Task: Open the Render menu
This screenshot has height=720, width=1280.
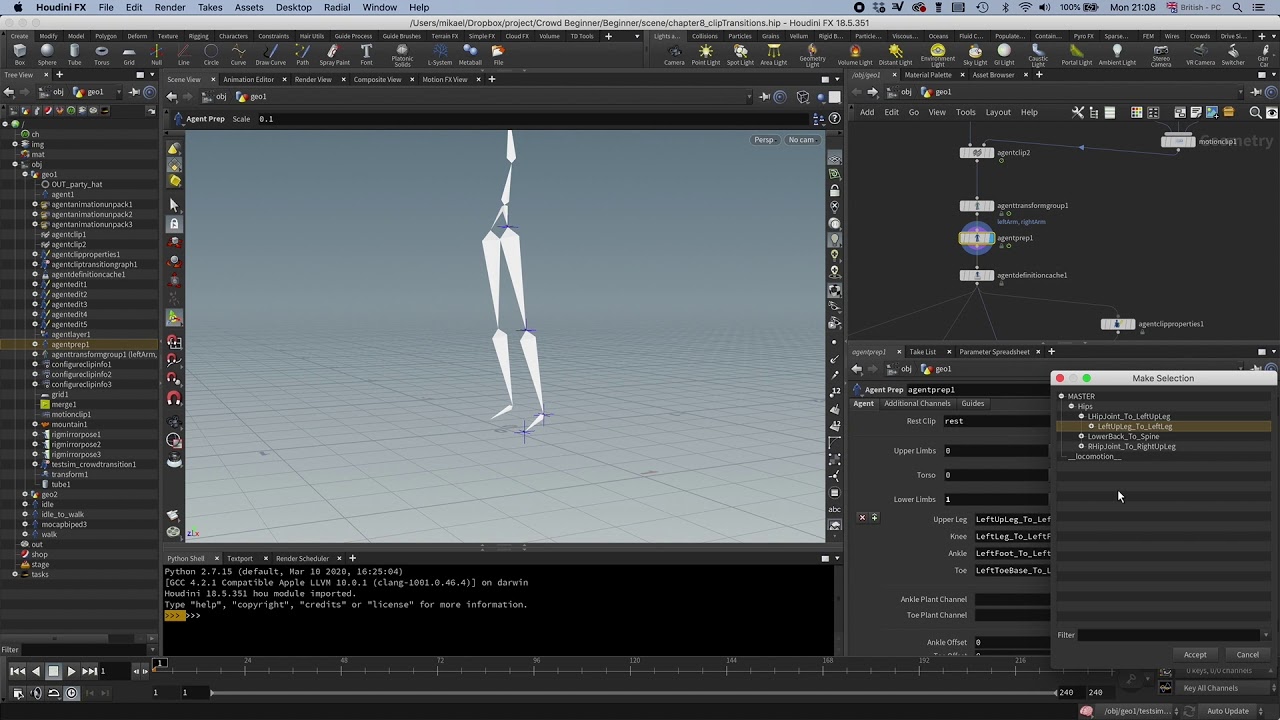Action: (170, 7)
